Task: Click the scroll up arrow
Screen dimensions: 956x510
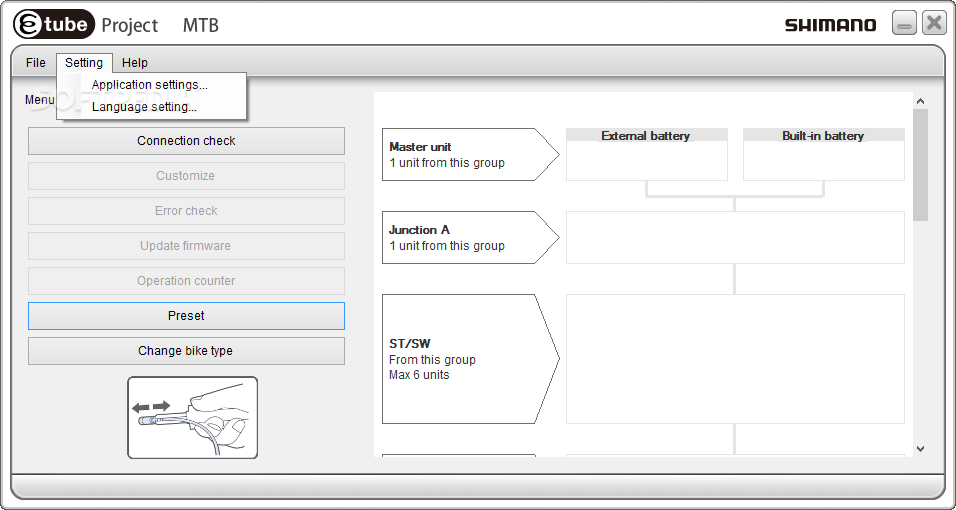Action: coord(921,101)
